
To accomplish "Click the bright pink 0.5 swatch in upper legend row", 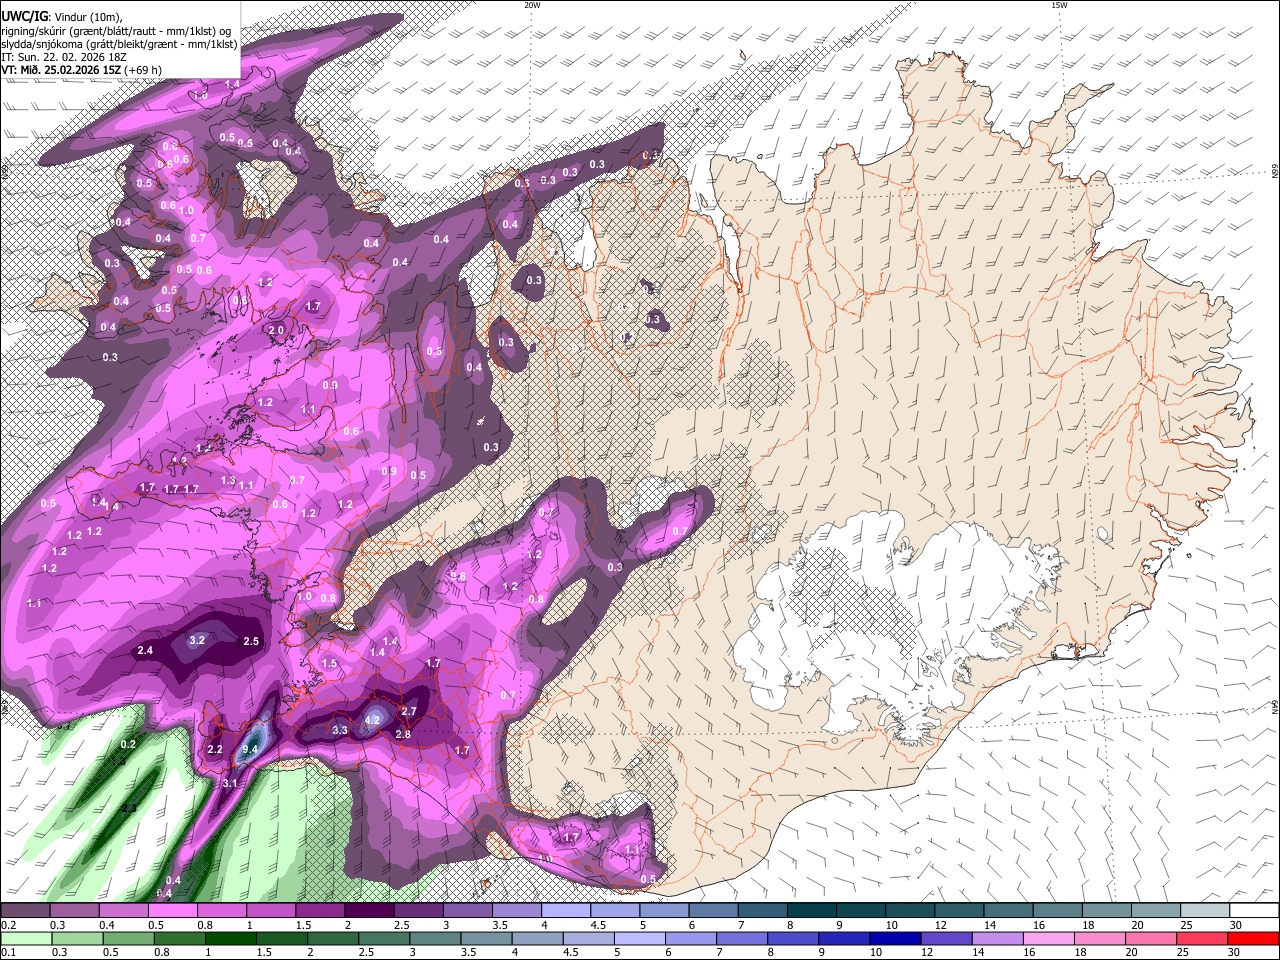I will click(172, 910).
